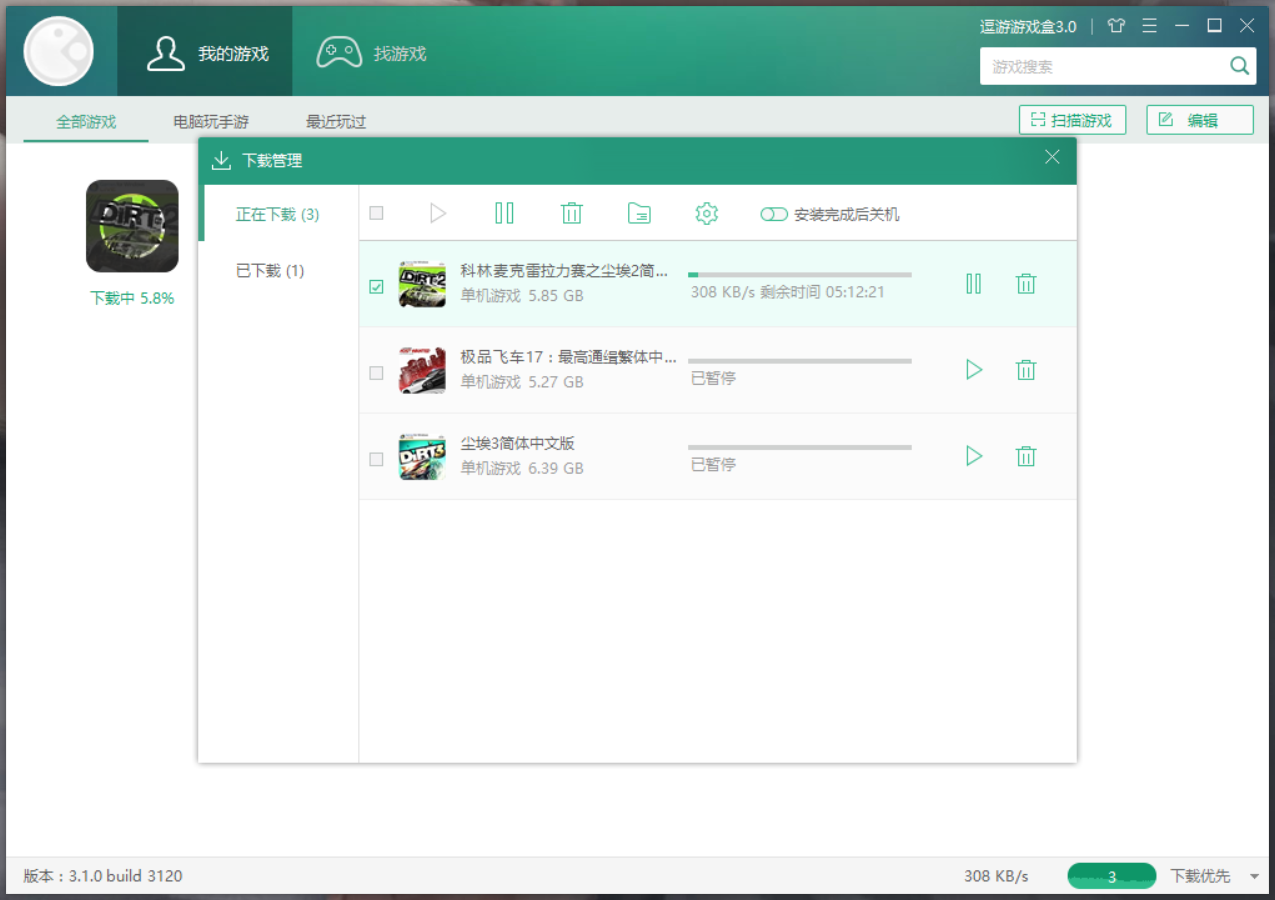Click the 极品飞车17 progress bar
The height and width of the screenshot is (900, 1275).
800,361
